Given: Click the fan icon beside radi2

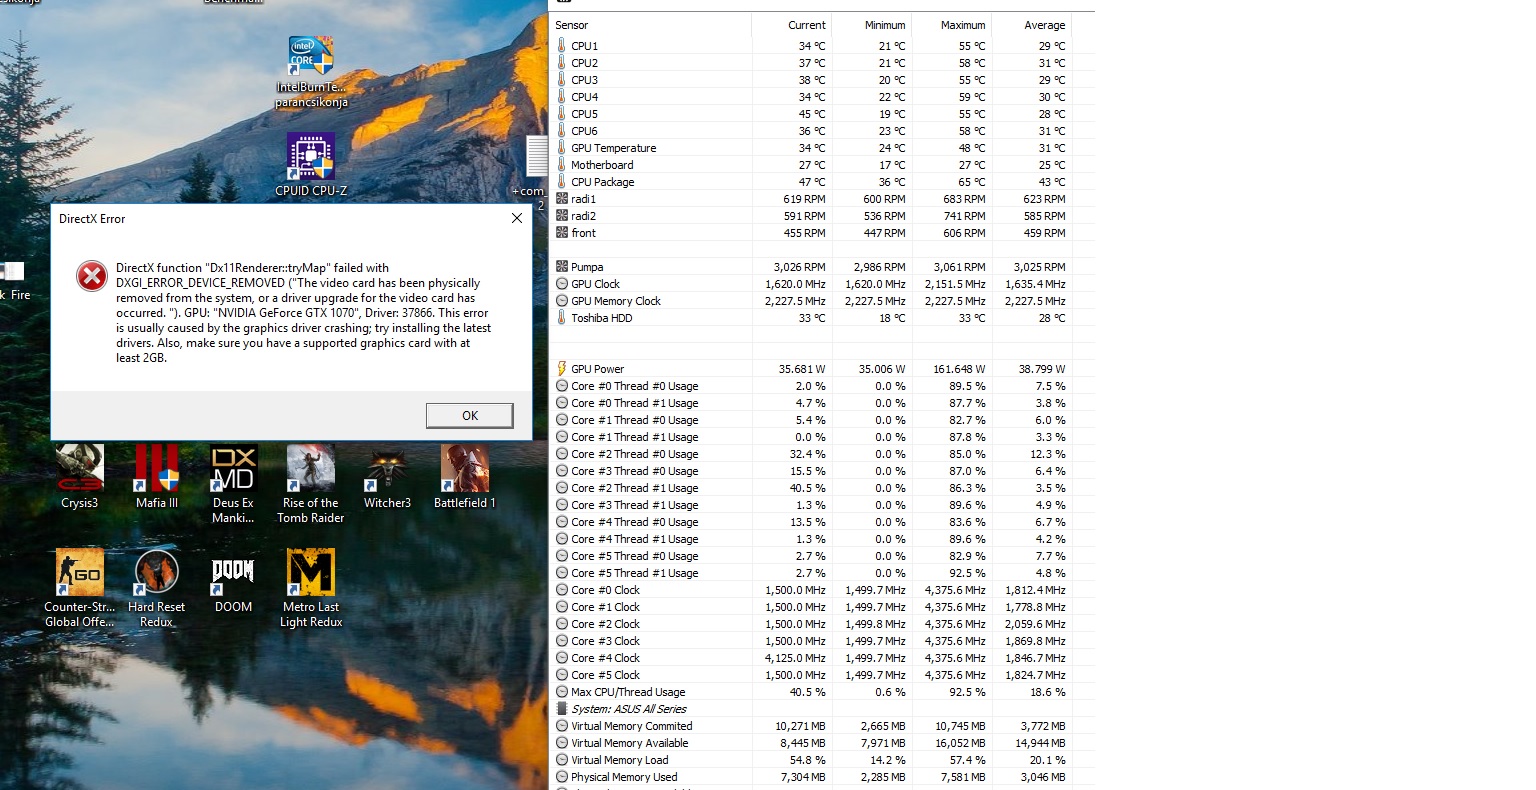Looking at the screenshot, I should point(561,216).
